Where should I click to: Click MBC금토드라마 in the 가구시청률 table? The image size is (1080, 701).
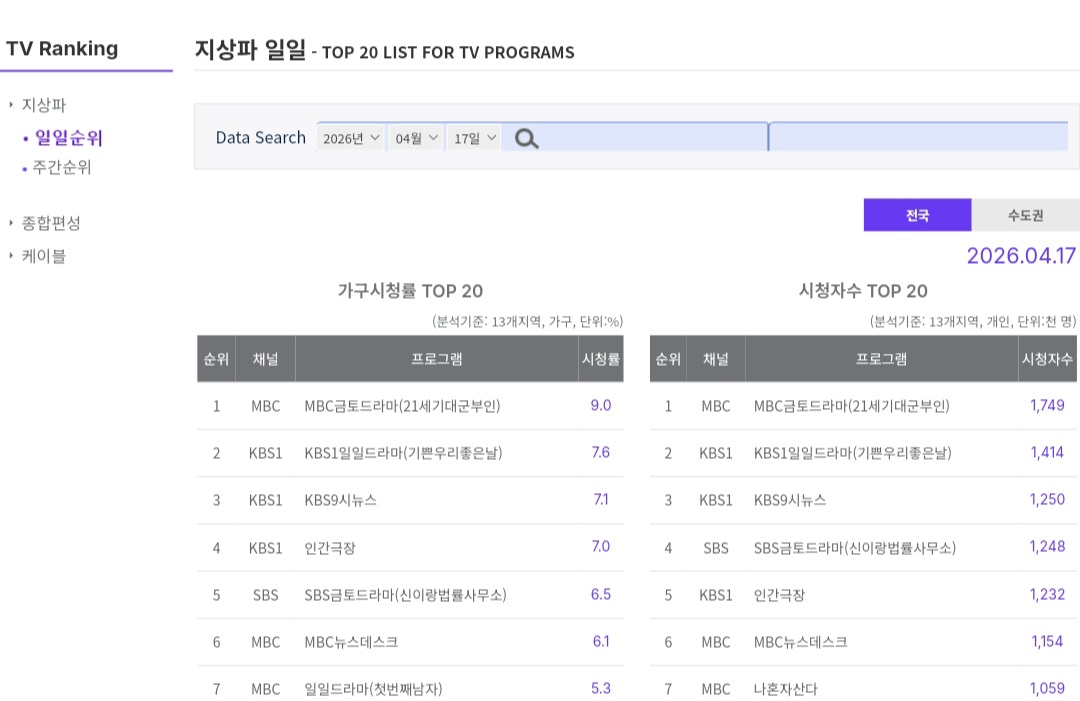click(402, 406)
